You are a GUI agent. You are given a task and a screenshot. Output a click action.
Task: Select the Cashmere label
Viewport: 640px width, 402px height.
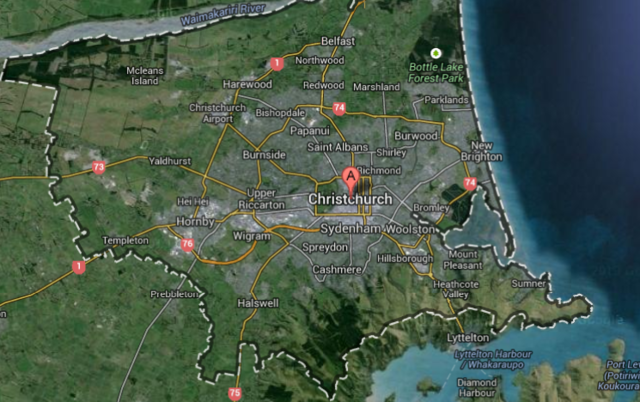(x=337, y=270)
